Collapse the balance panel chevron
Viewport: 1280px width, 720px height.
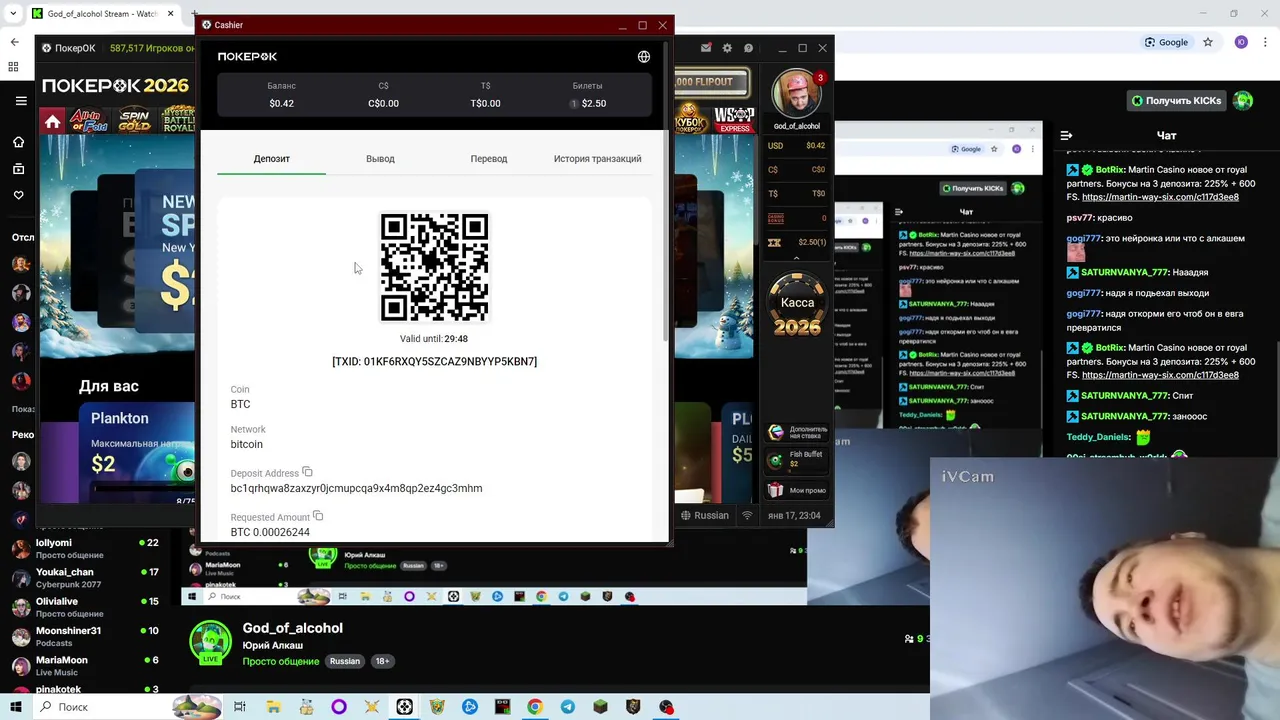pos(797,259)
